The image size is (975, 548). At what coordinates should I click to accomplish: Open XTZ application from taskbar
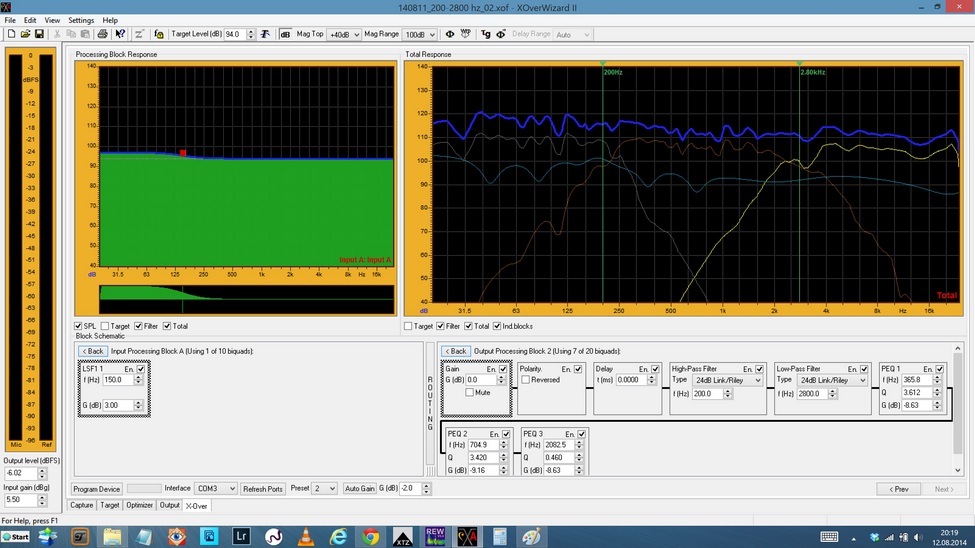402,536
